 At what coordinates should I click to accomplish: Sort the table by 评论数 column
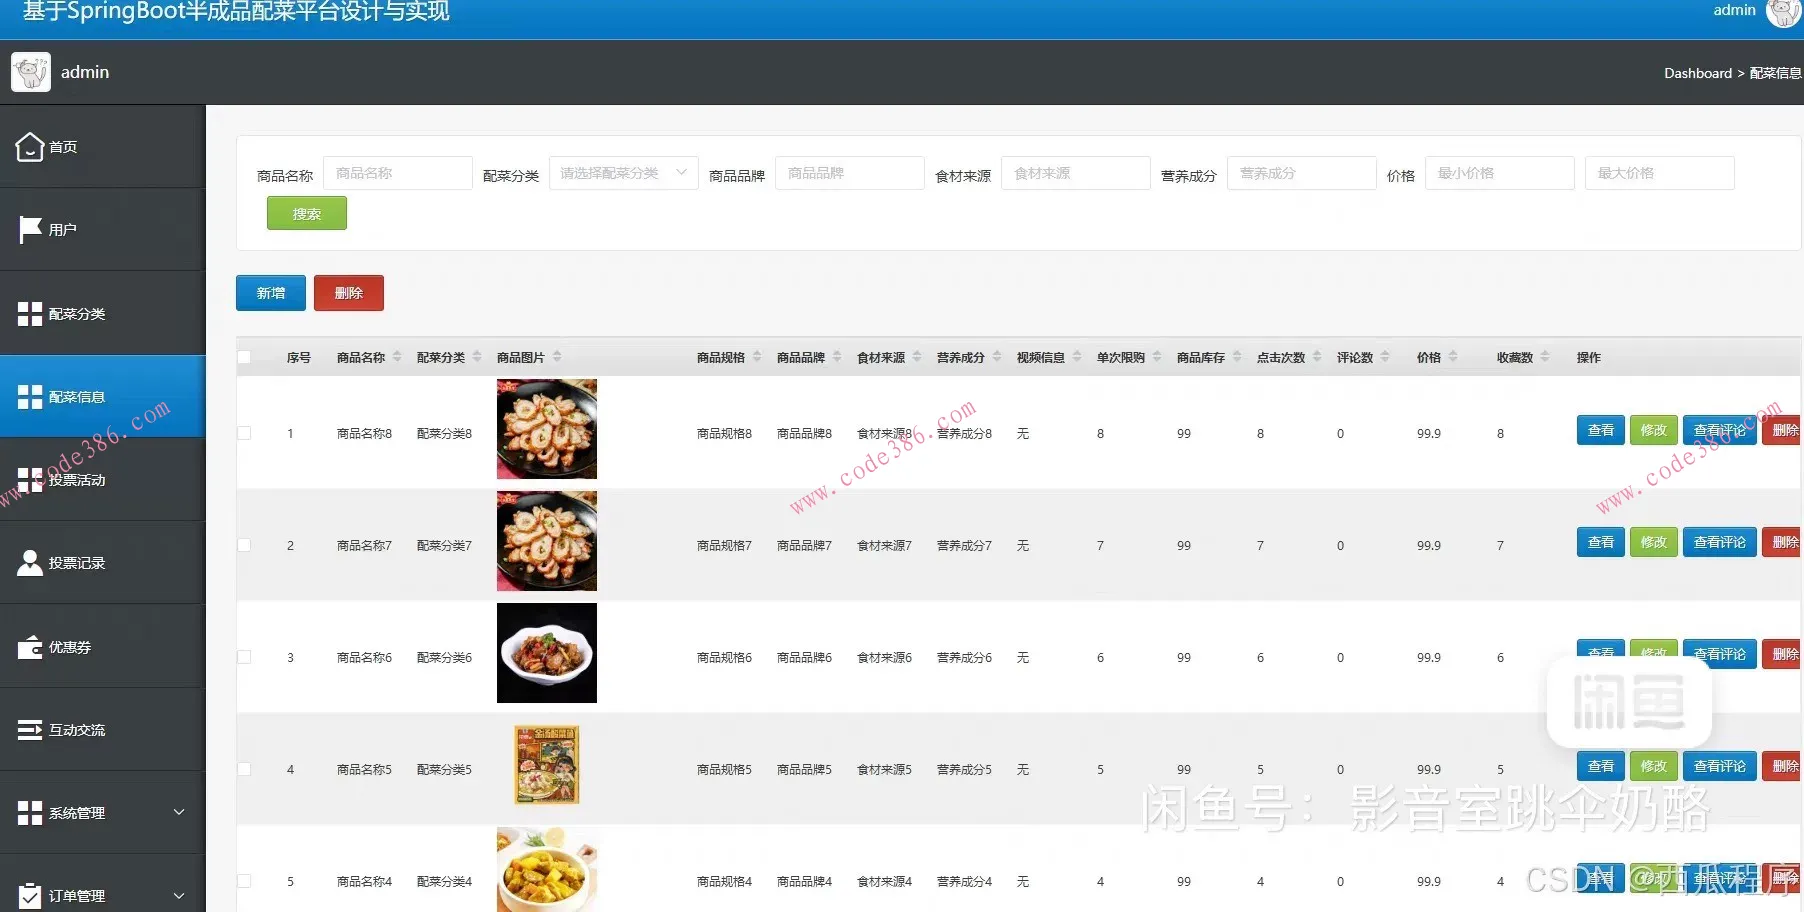(1385, 357)
